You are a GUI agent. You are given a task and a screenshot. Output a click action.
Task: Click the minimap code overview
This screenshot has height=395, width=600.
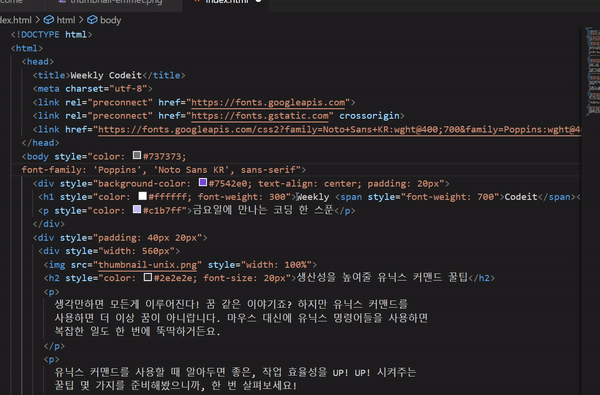(593, 71)
